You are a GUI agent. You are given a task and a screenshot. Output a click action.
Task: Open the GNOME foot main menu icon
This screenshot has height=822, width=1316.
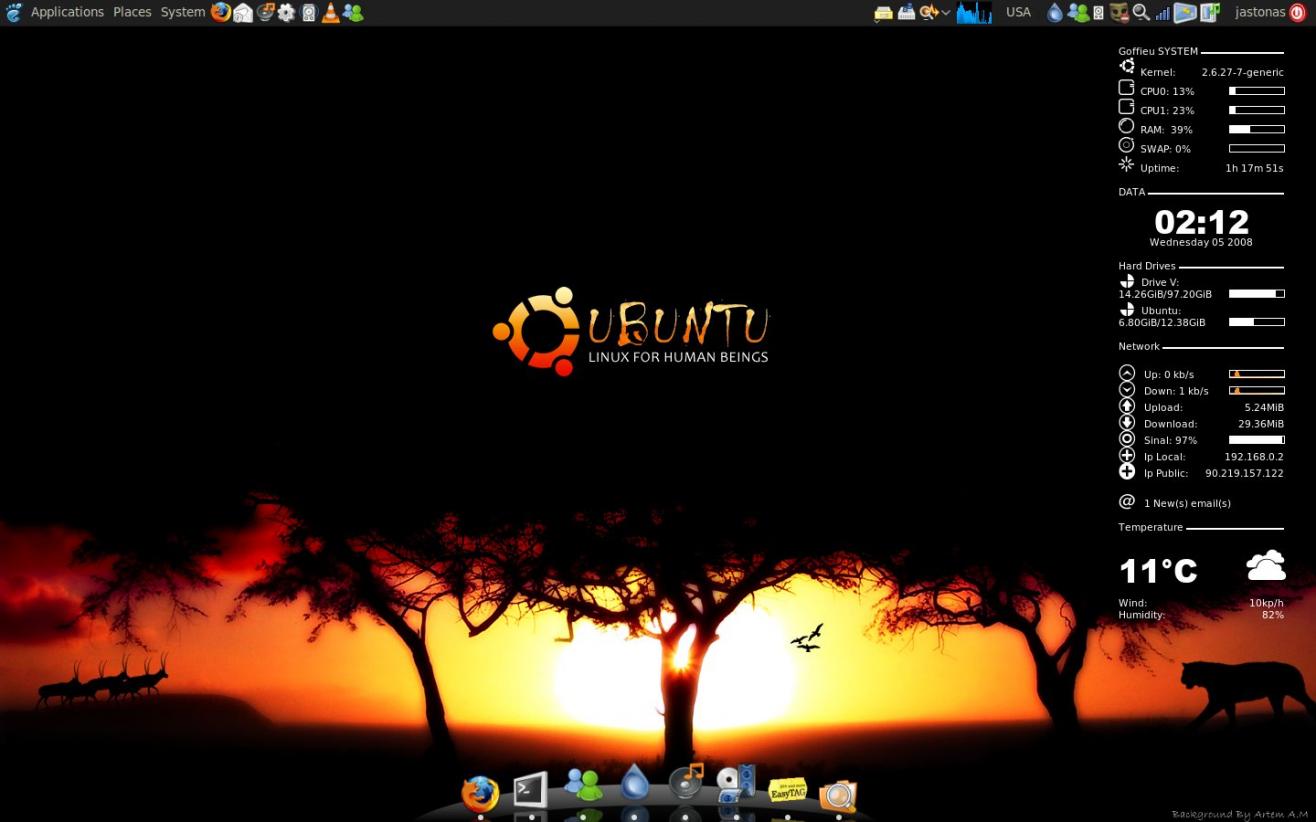click(13, 12)
